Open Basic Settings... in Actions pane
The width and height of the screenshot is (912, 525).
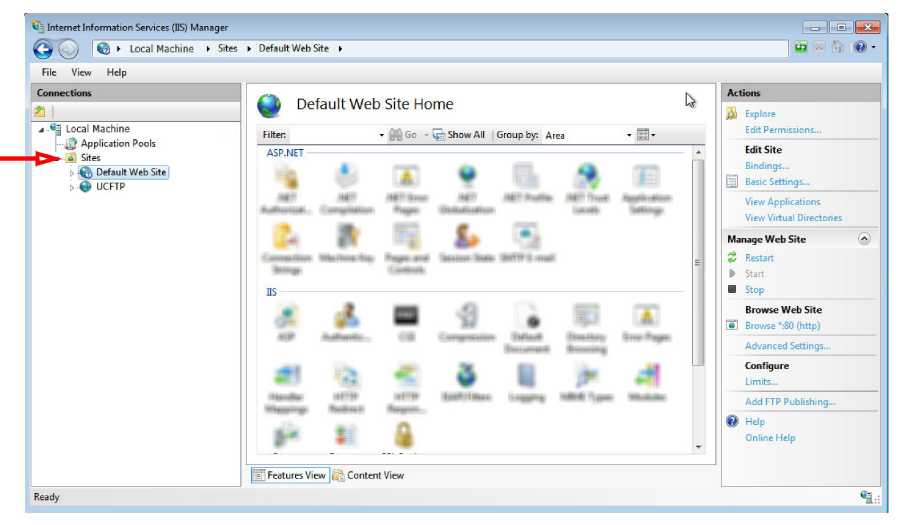pos(777,182)
